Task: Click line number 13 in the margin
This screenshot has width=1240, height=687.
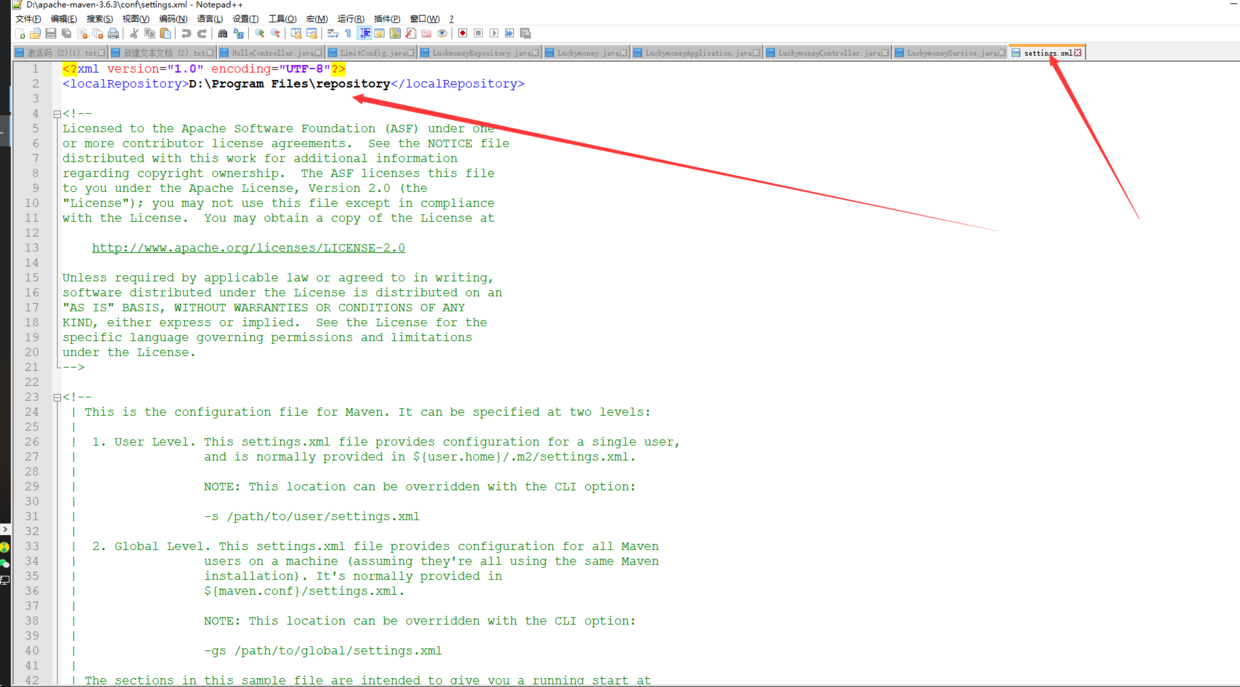Action: 32,248
